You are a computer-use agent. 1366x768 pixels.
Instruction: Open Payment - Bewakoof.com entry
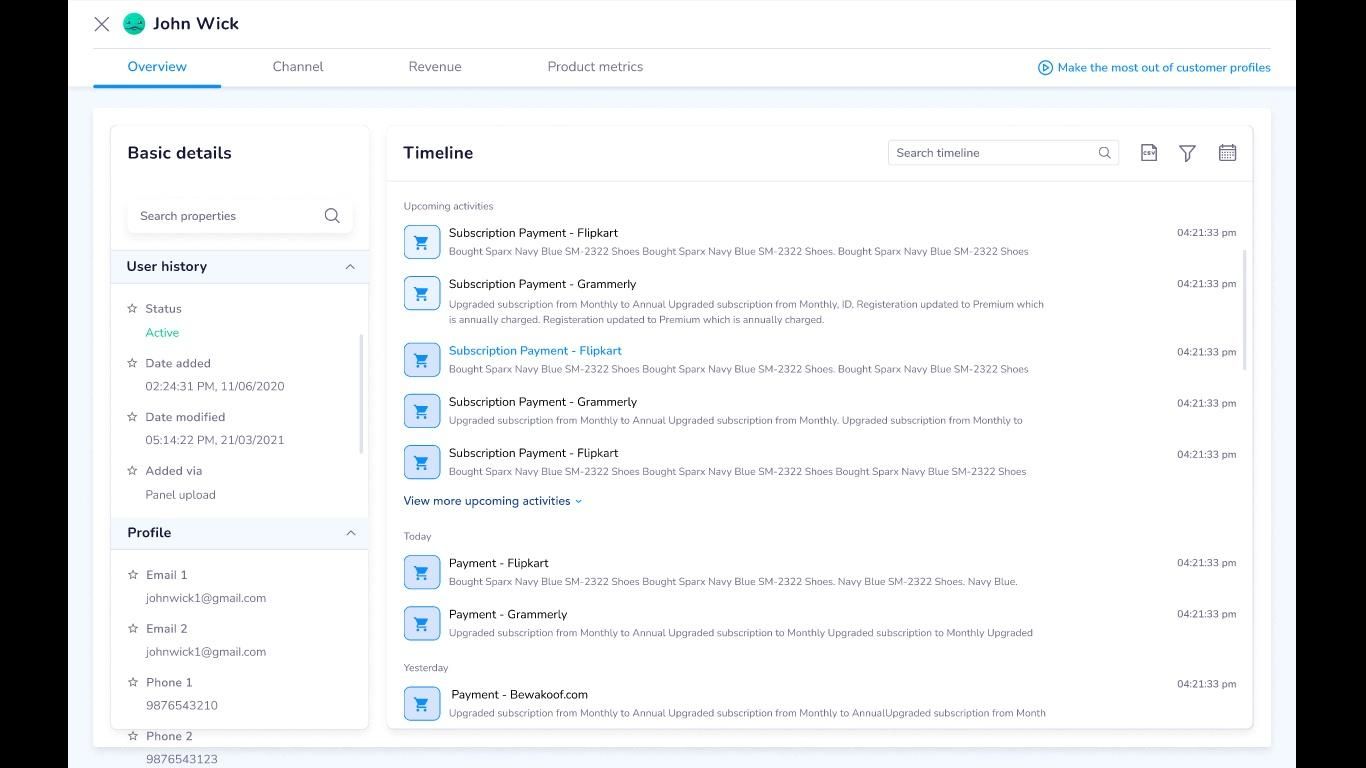tap(519, 695)
